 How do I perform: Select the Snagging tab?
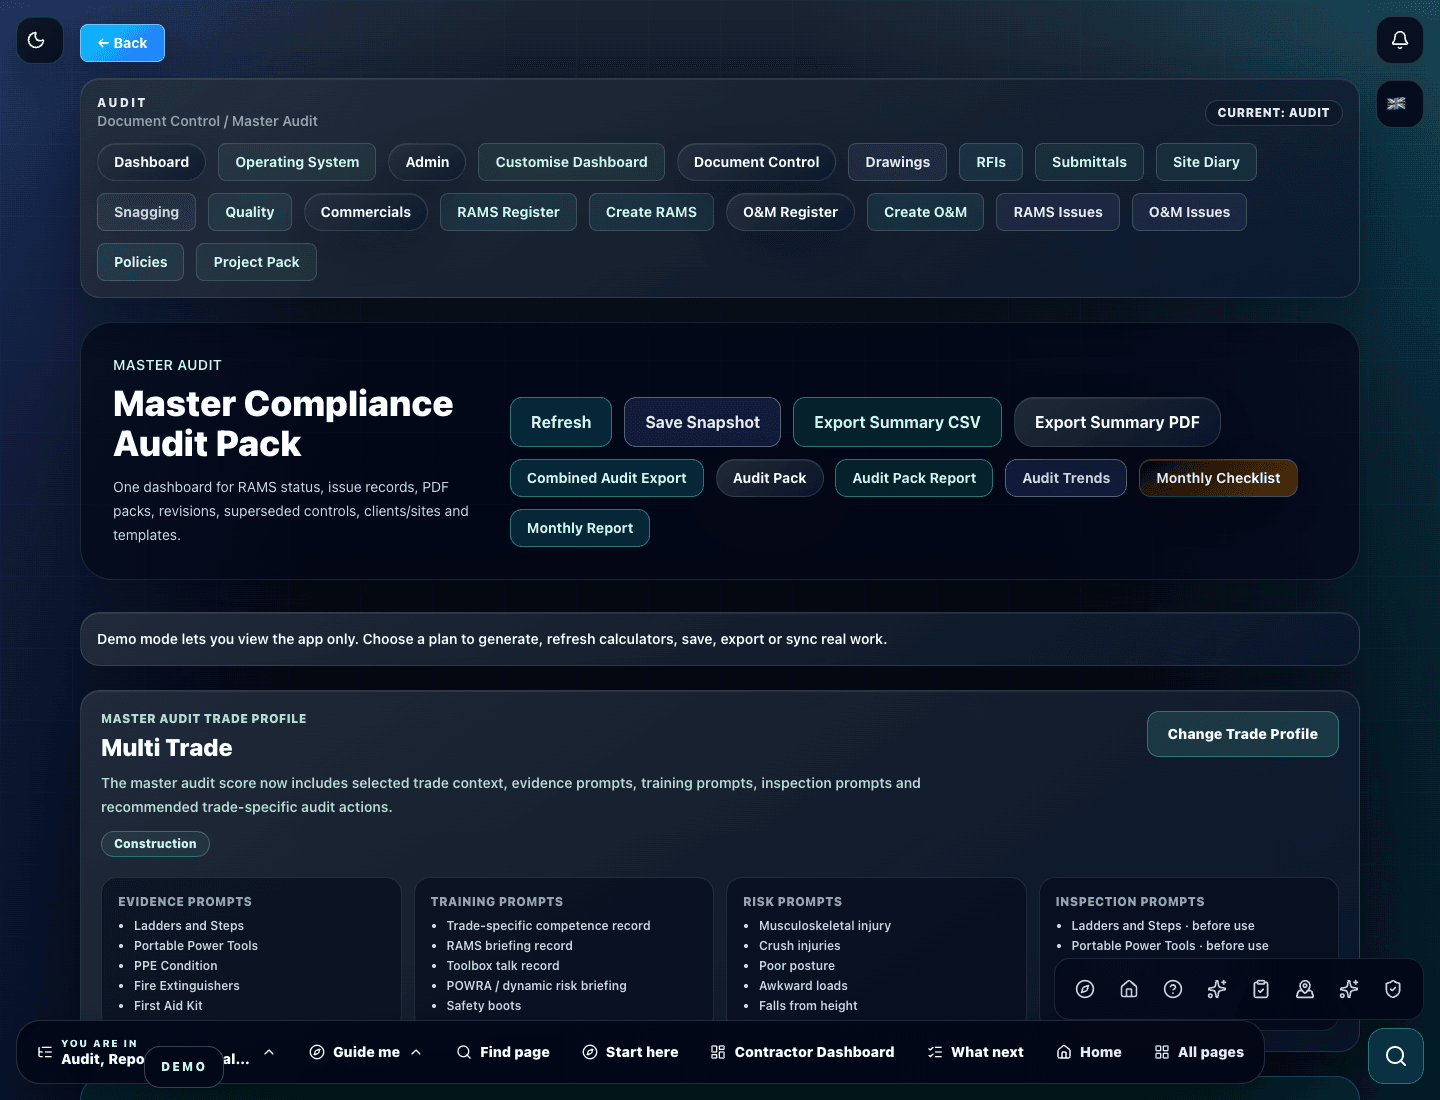[x=146, y=212]
